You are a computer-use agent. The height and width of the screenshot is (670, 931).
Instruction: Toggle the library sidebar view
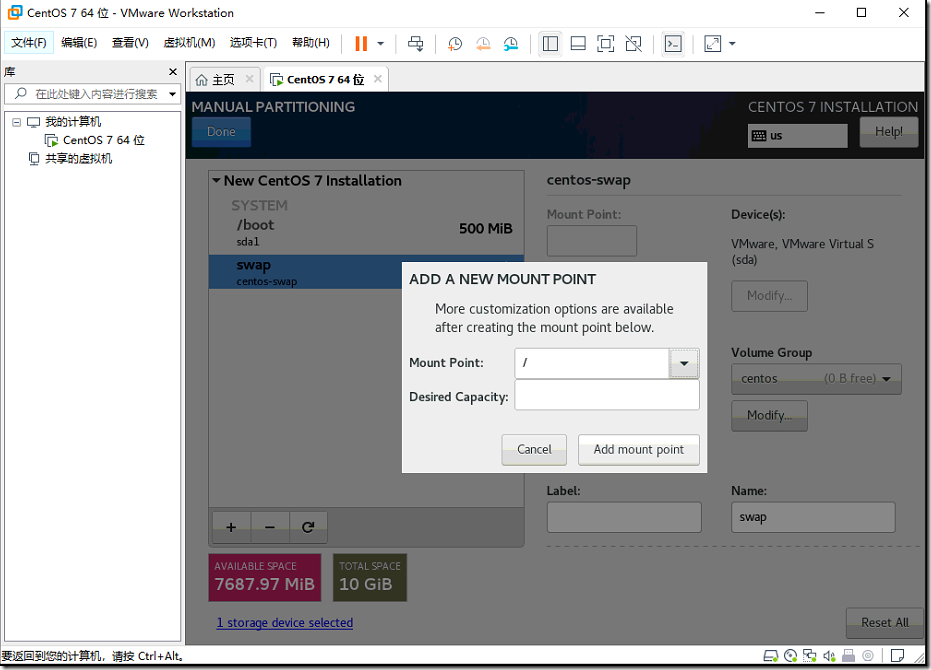pyautogui.click(x=550, y=43)
